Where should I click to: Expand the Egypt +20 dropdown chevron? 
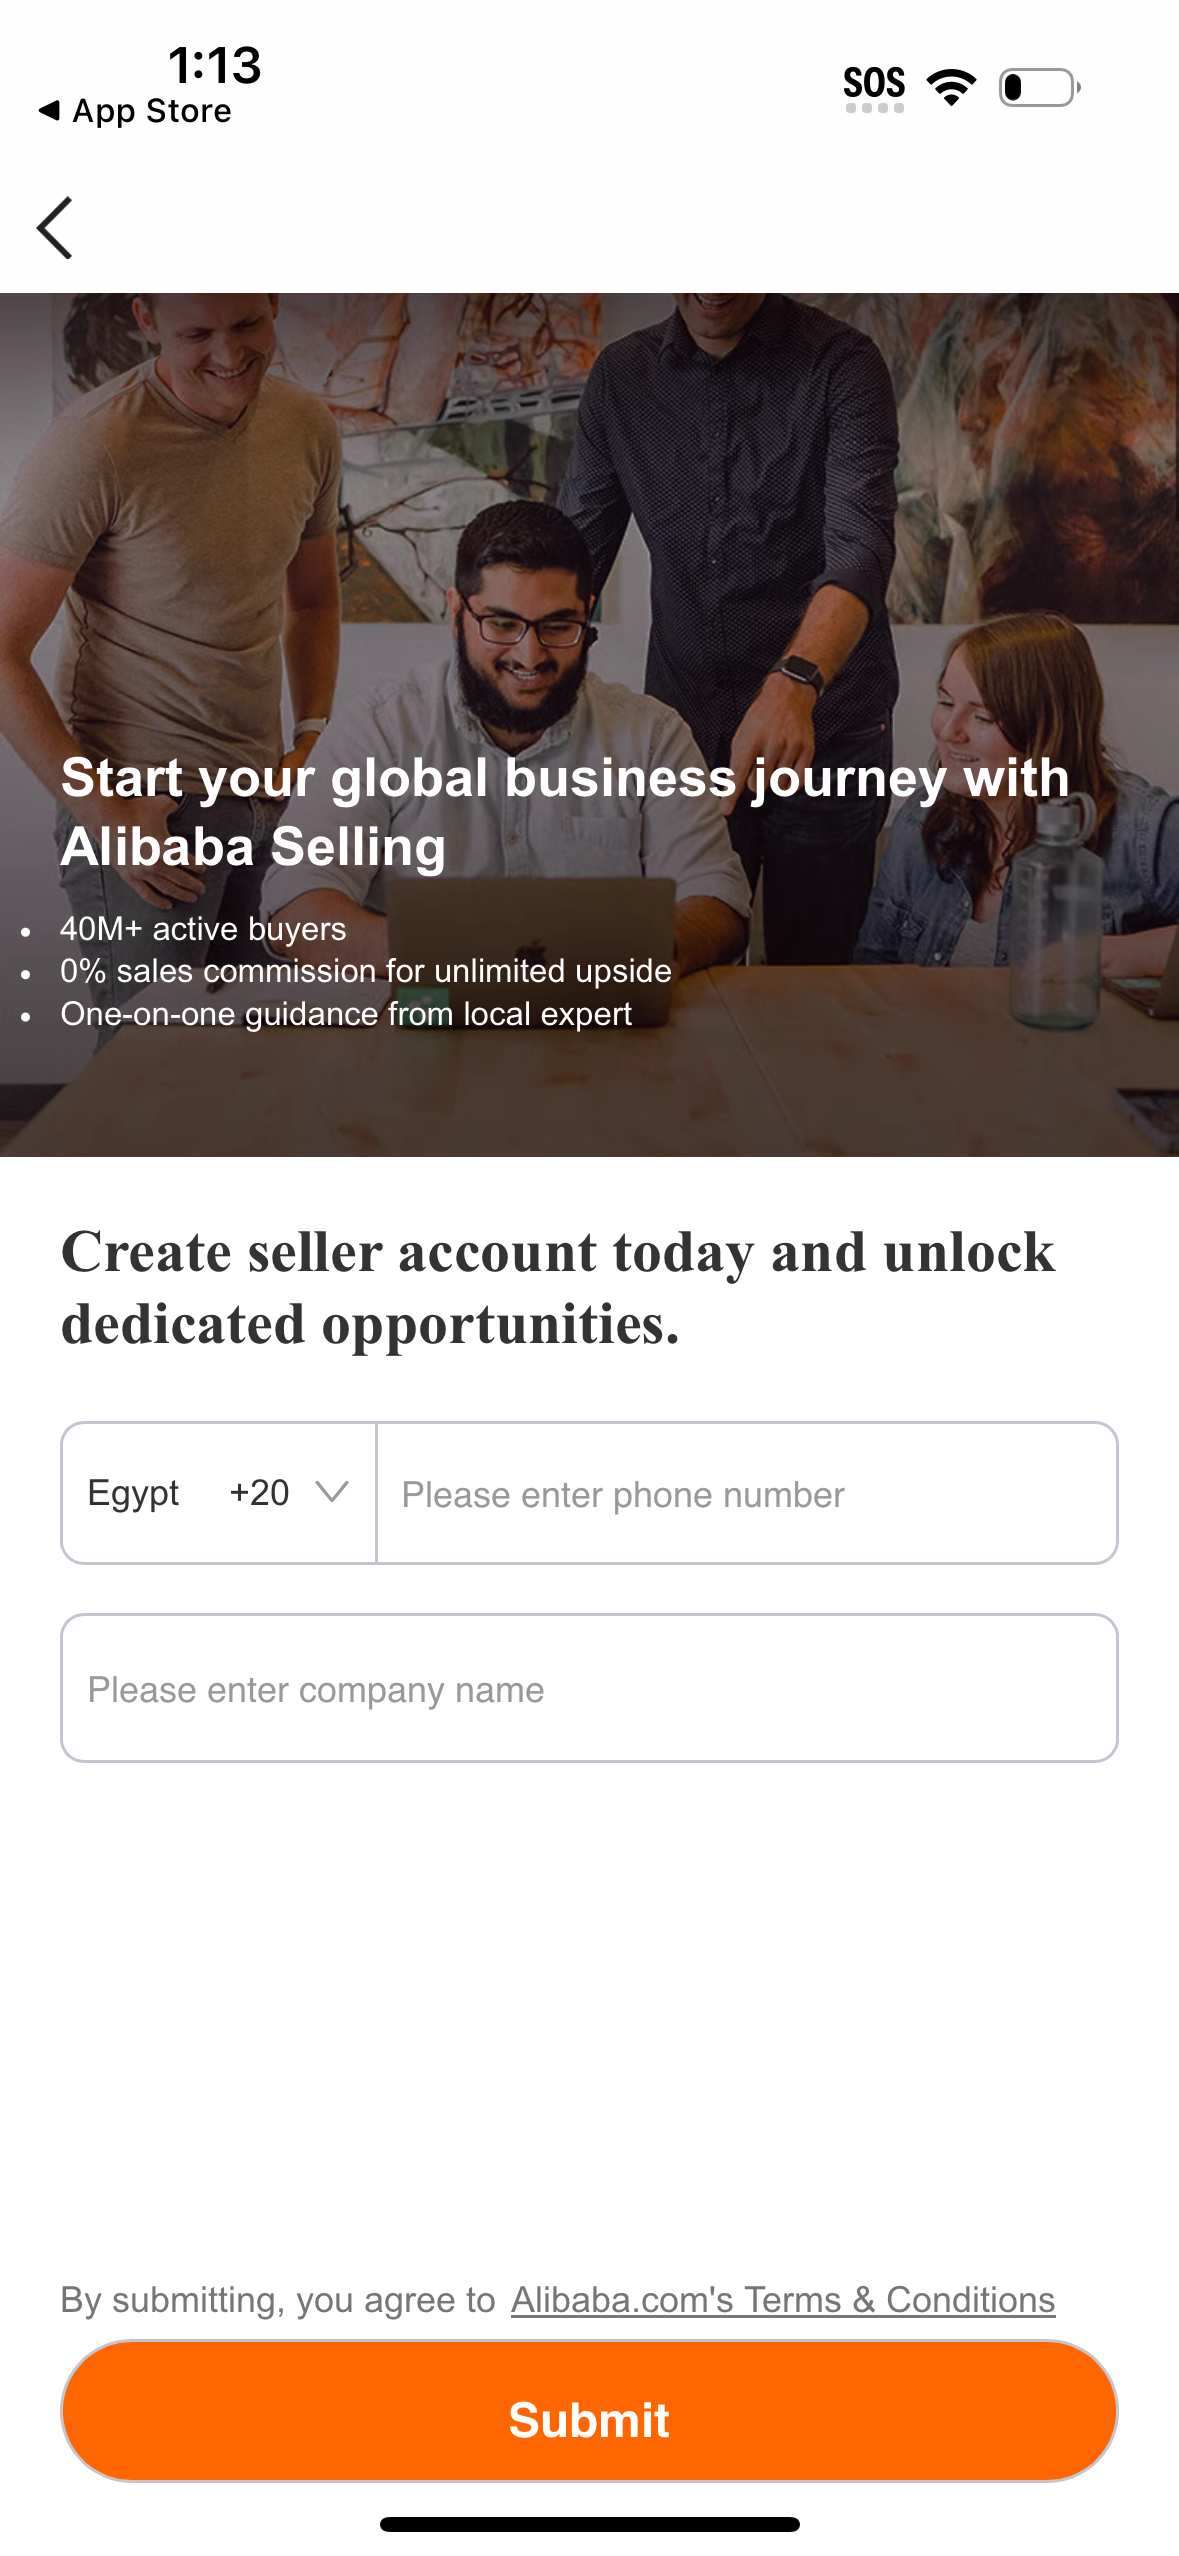(x=331, y=1492)
